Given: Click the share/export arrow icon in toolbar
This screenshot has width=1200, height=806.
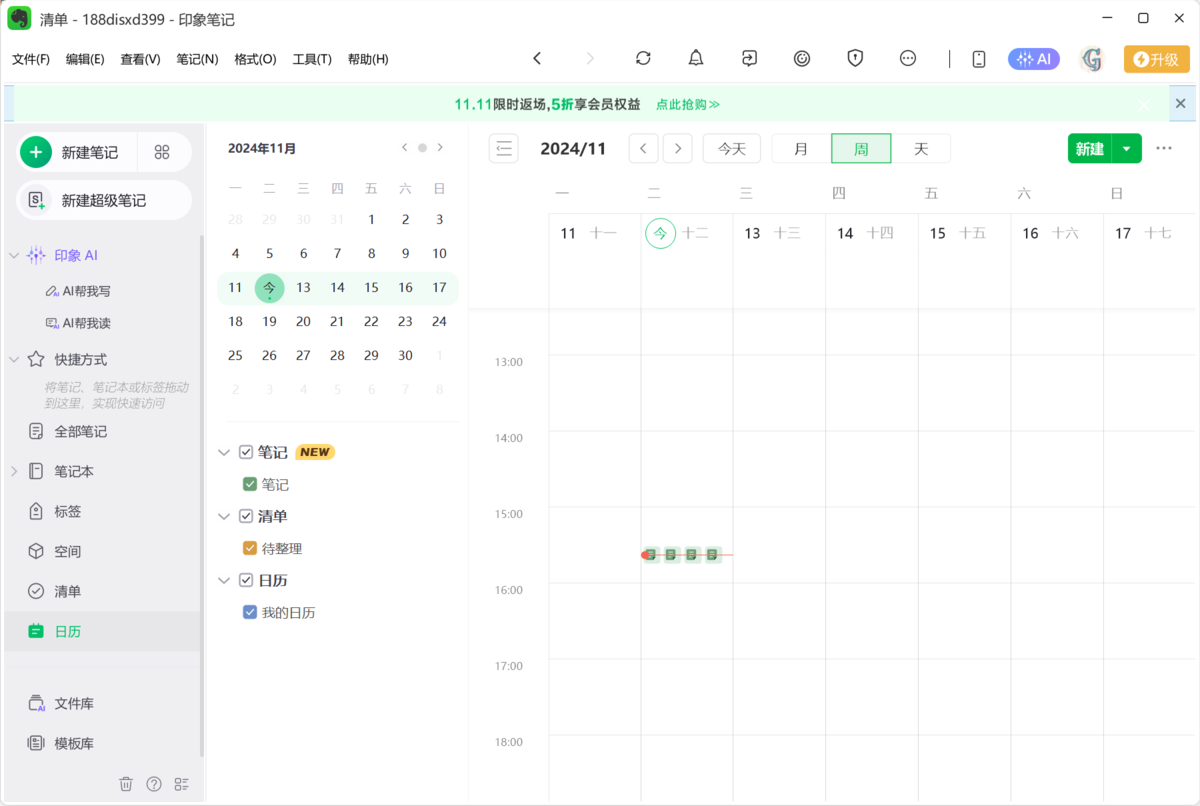Looking at the screenshot, I should point(749,59).
